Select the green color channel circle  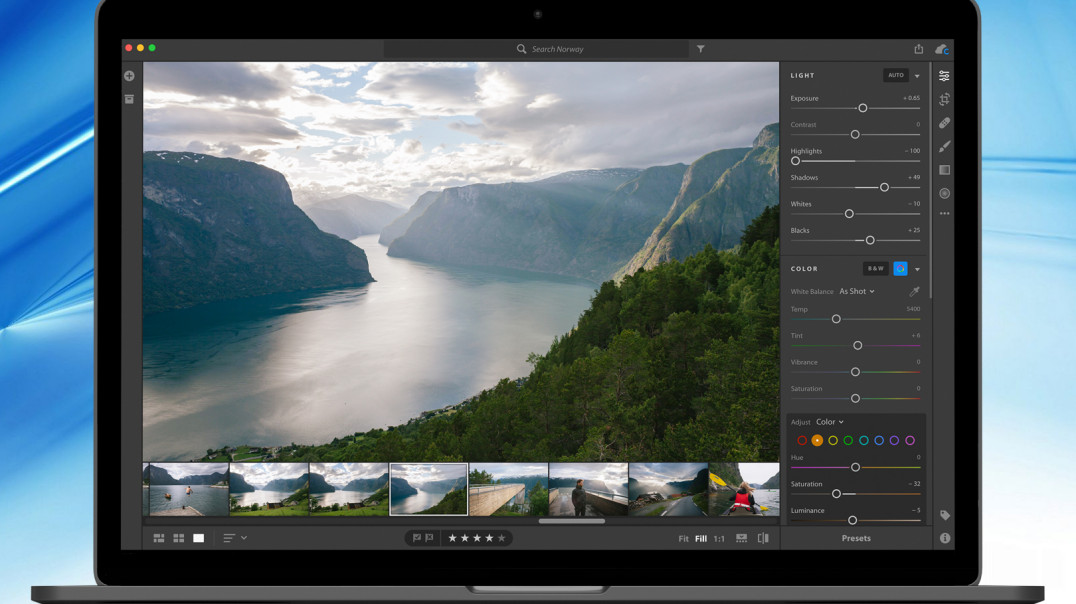click(848, 441)
